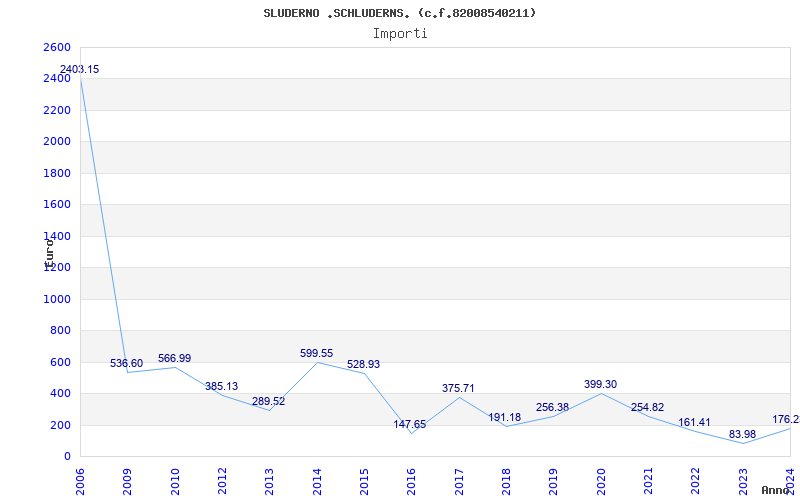This screenshot has height=500, width=800.
Task: Click the 254.82 value label
Action: [x=647, y=407]
